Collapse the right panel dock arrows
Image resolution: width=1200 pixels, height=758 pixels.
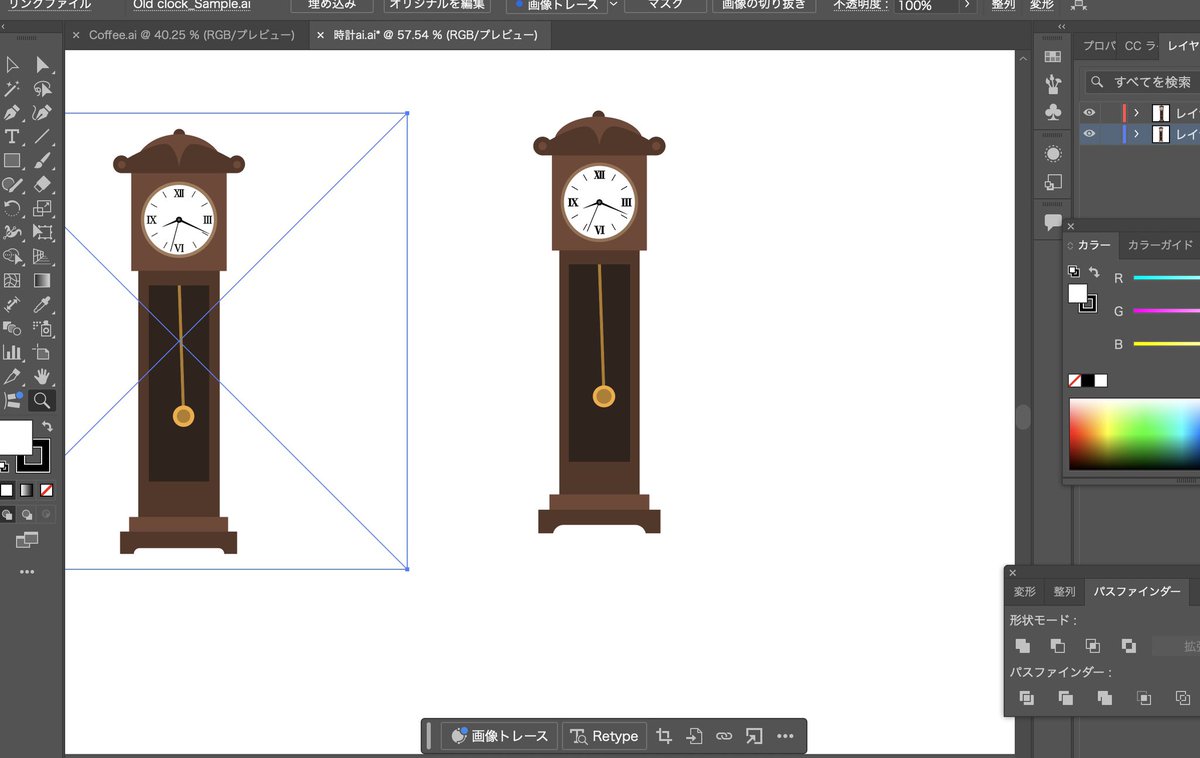tap(1061, 27)
